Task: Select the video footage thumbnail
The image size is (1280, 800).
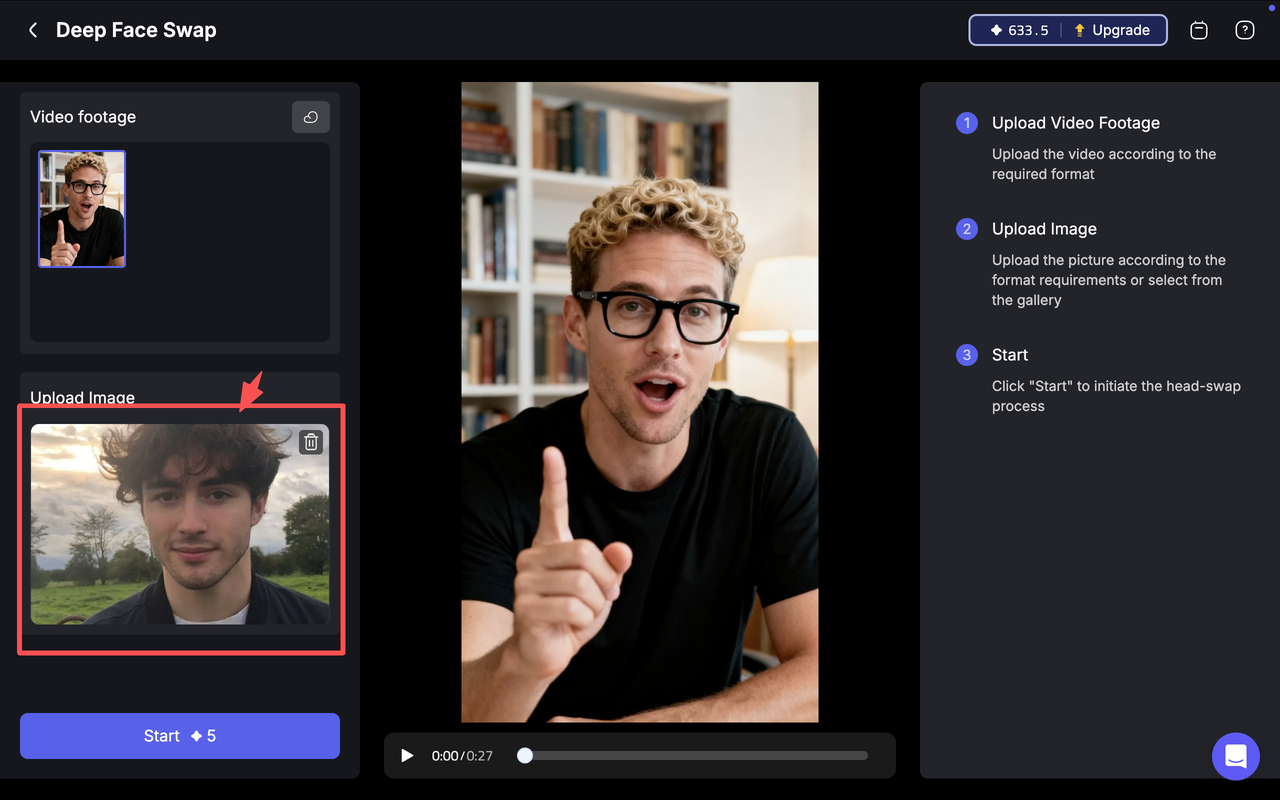Action: point(81,209)
